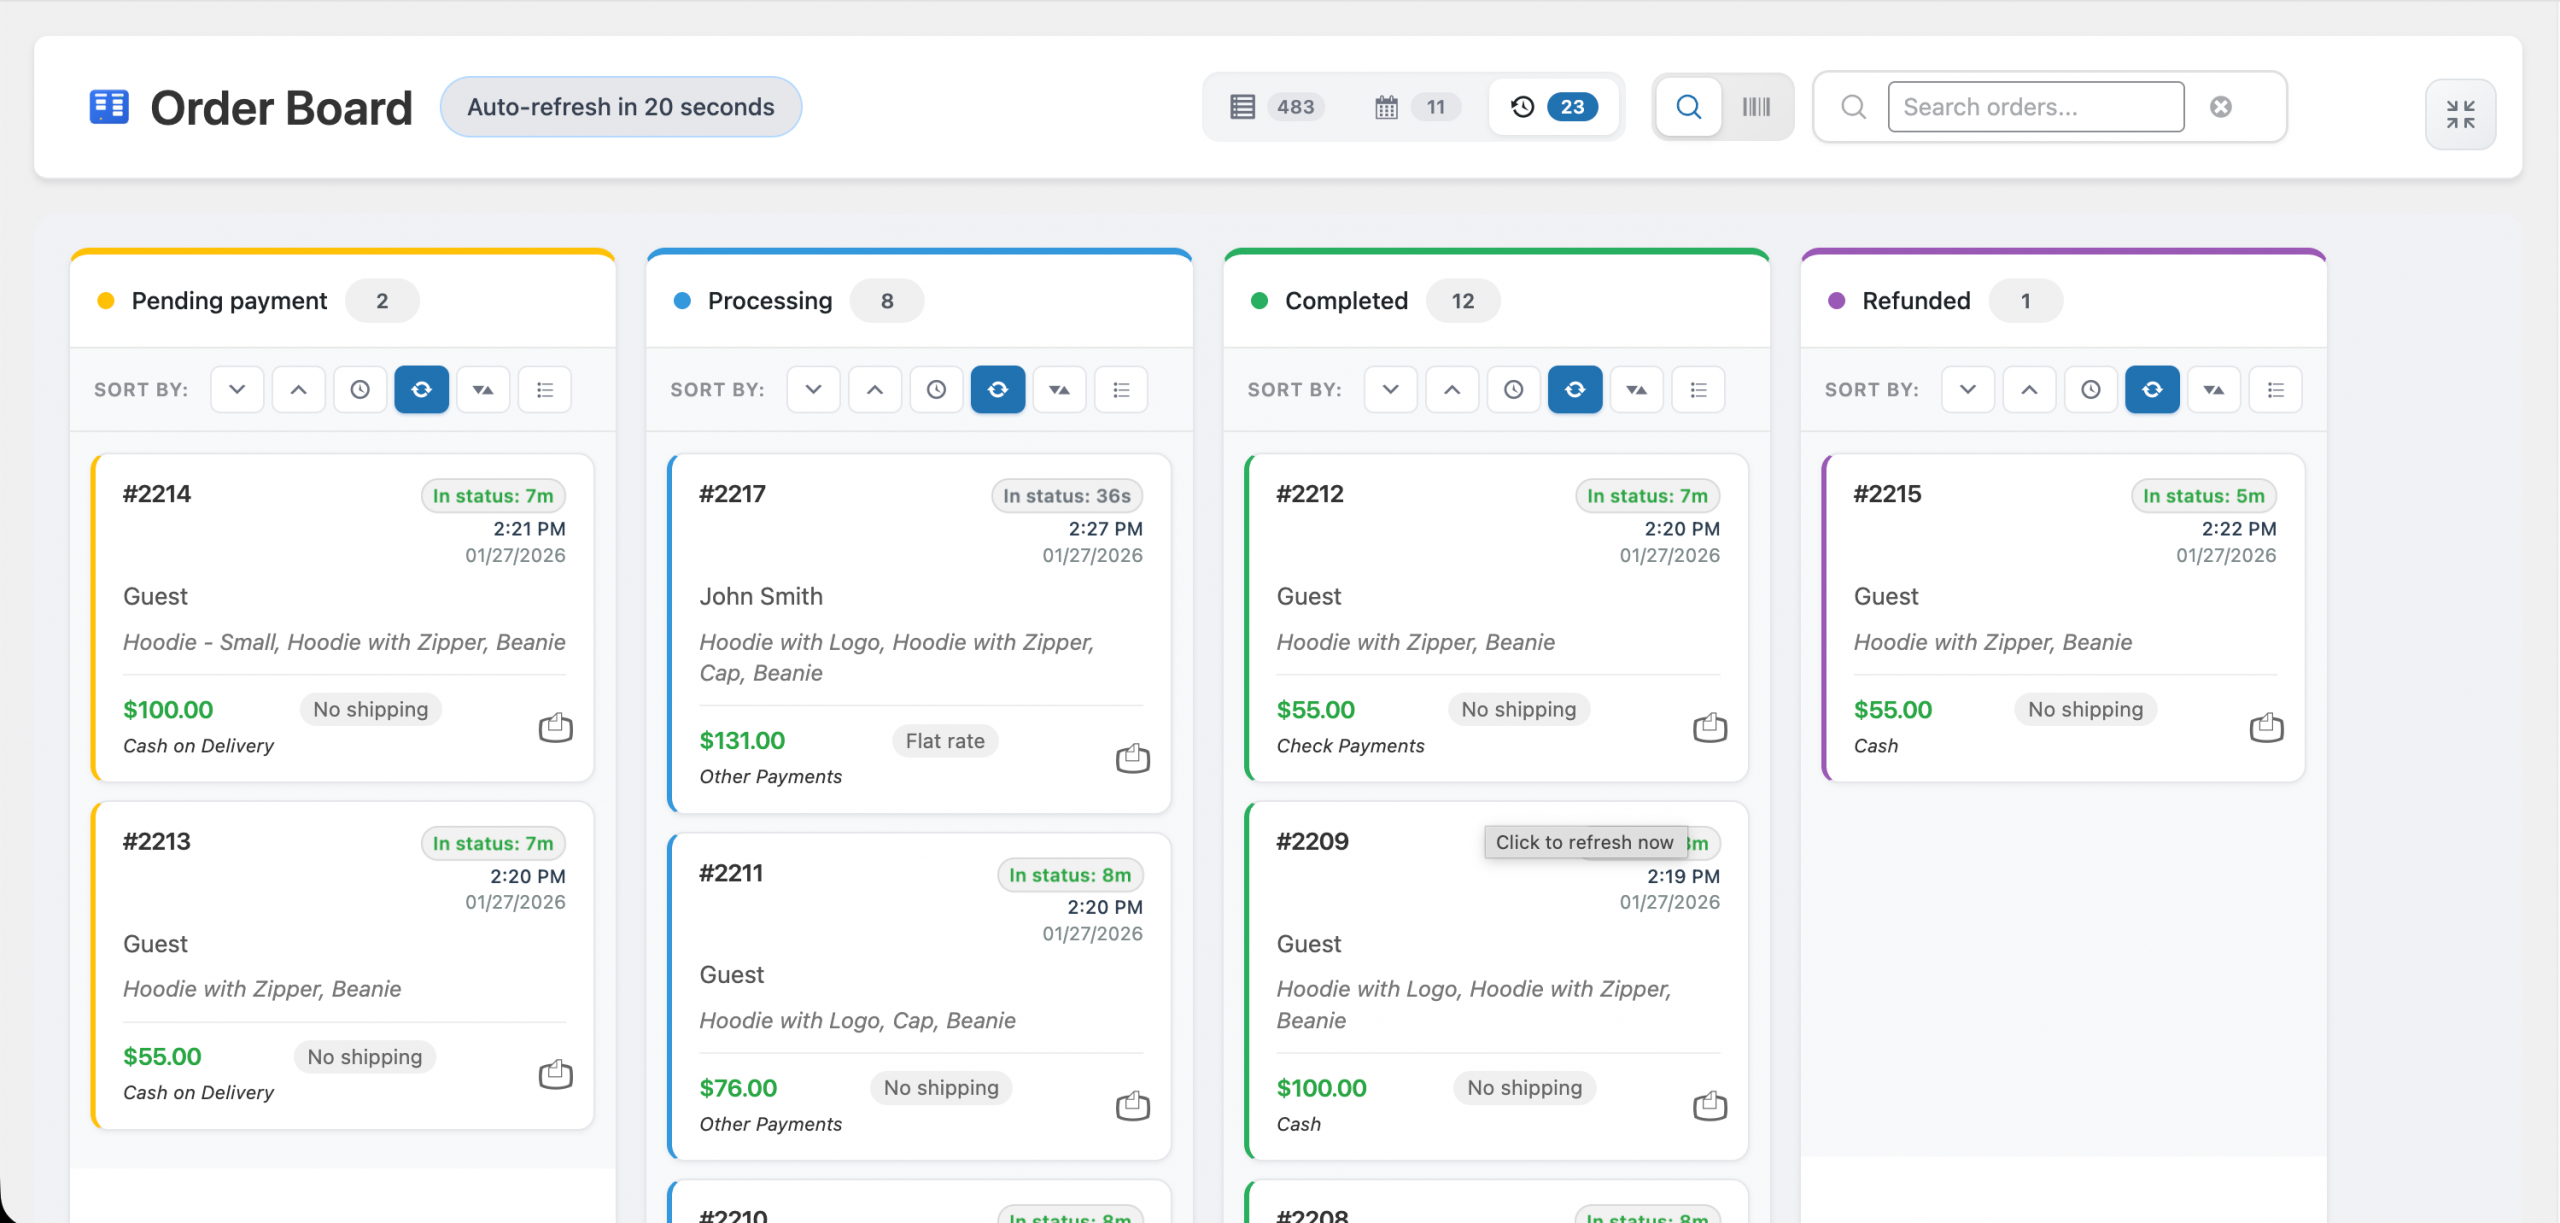Focus the Search orders input field

[x=2035, y=107]
